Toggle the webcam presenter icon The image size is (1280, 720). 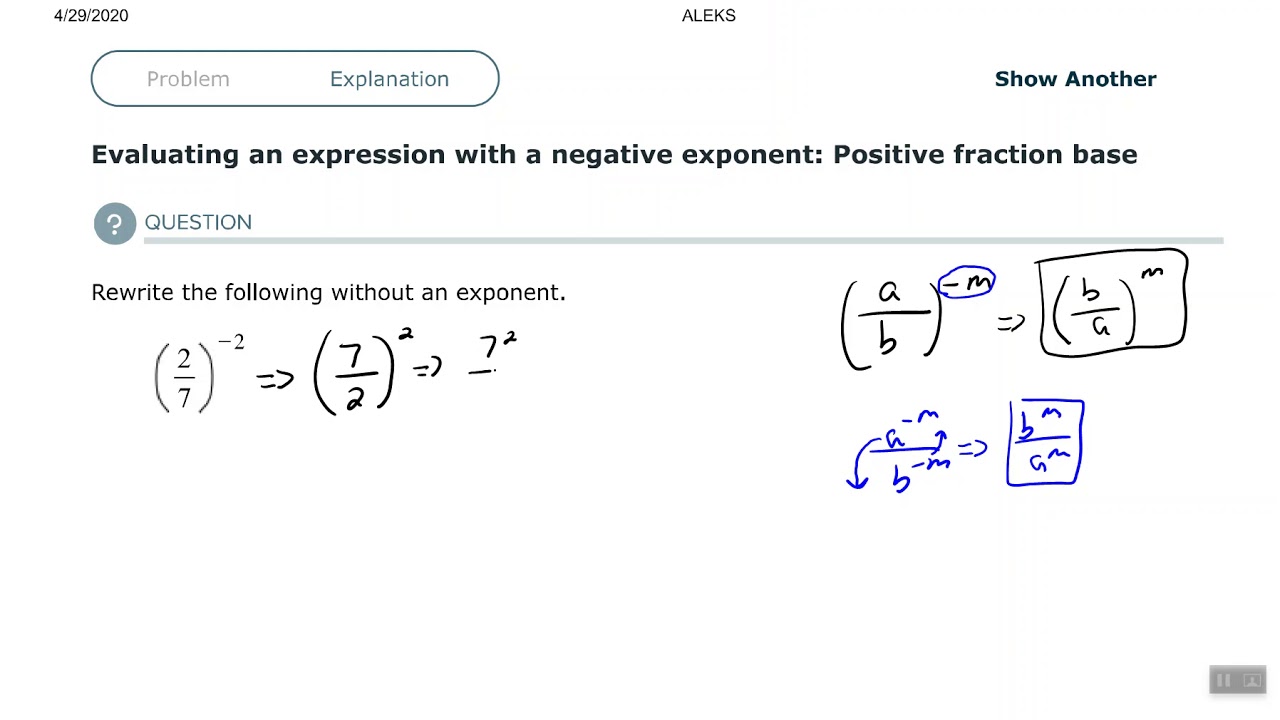1250,680
